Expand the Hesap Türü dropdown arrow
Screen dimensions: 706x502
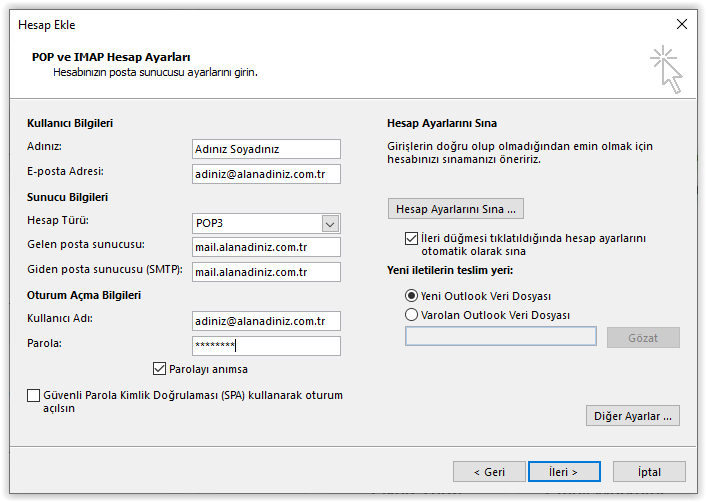[x=330, y=224]
